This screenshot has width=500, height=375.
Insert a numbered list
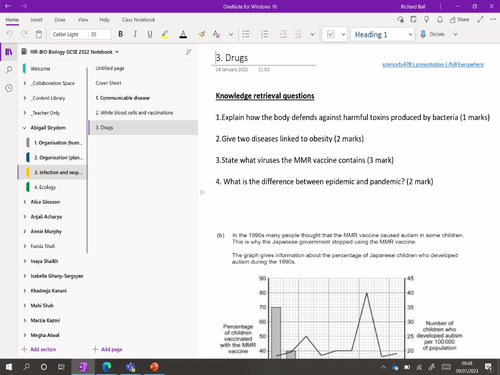[x=265, y=34]
